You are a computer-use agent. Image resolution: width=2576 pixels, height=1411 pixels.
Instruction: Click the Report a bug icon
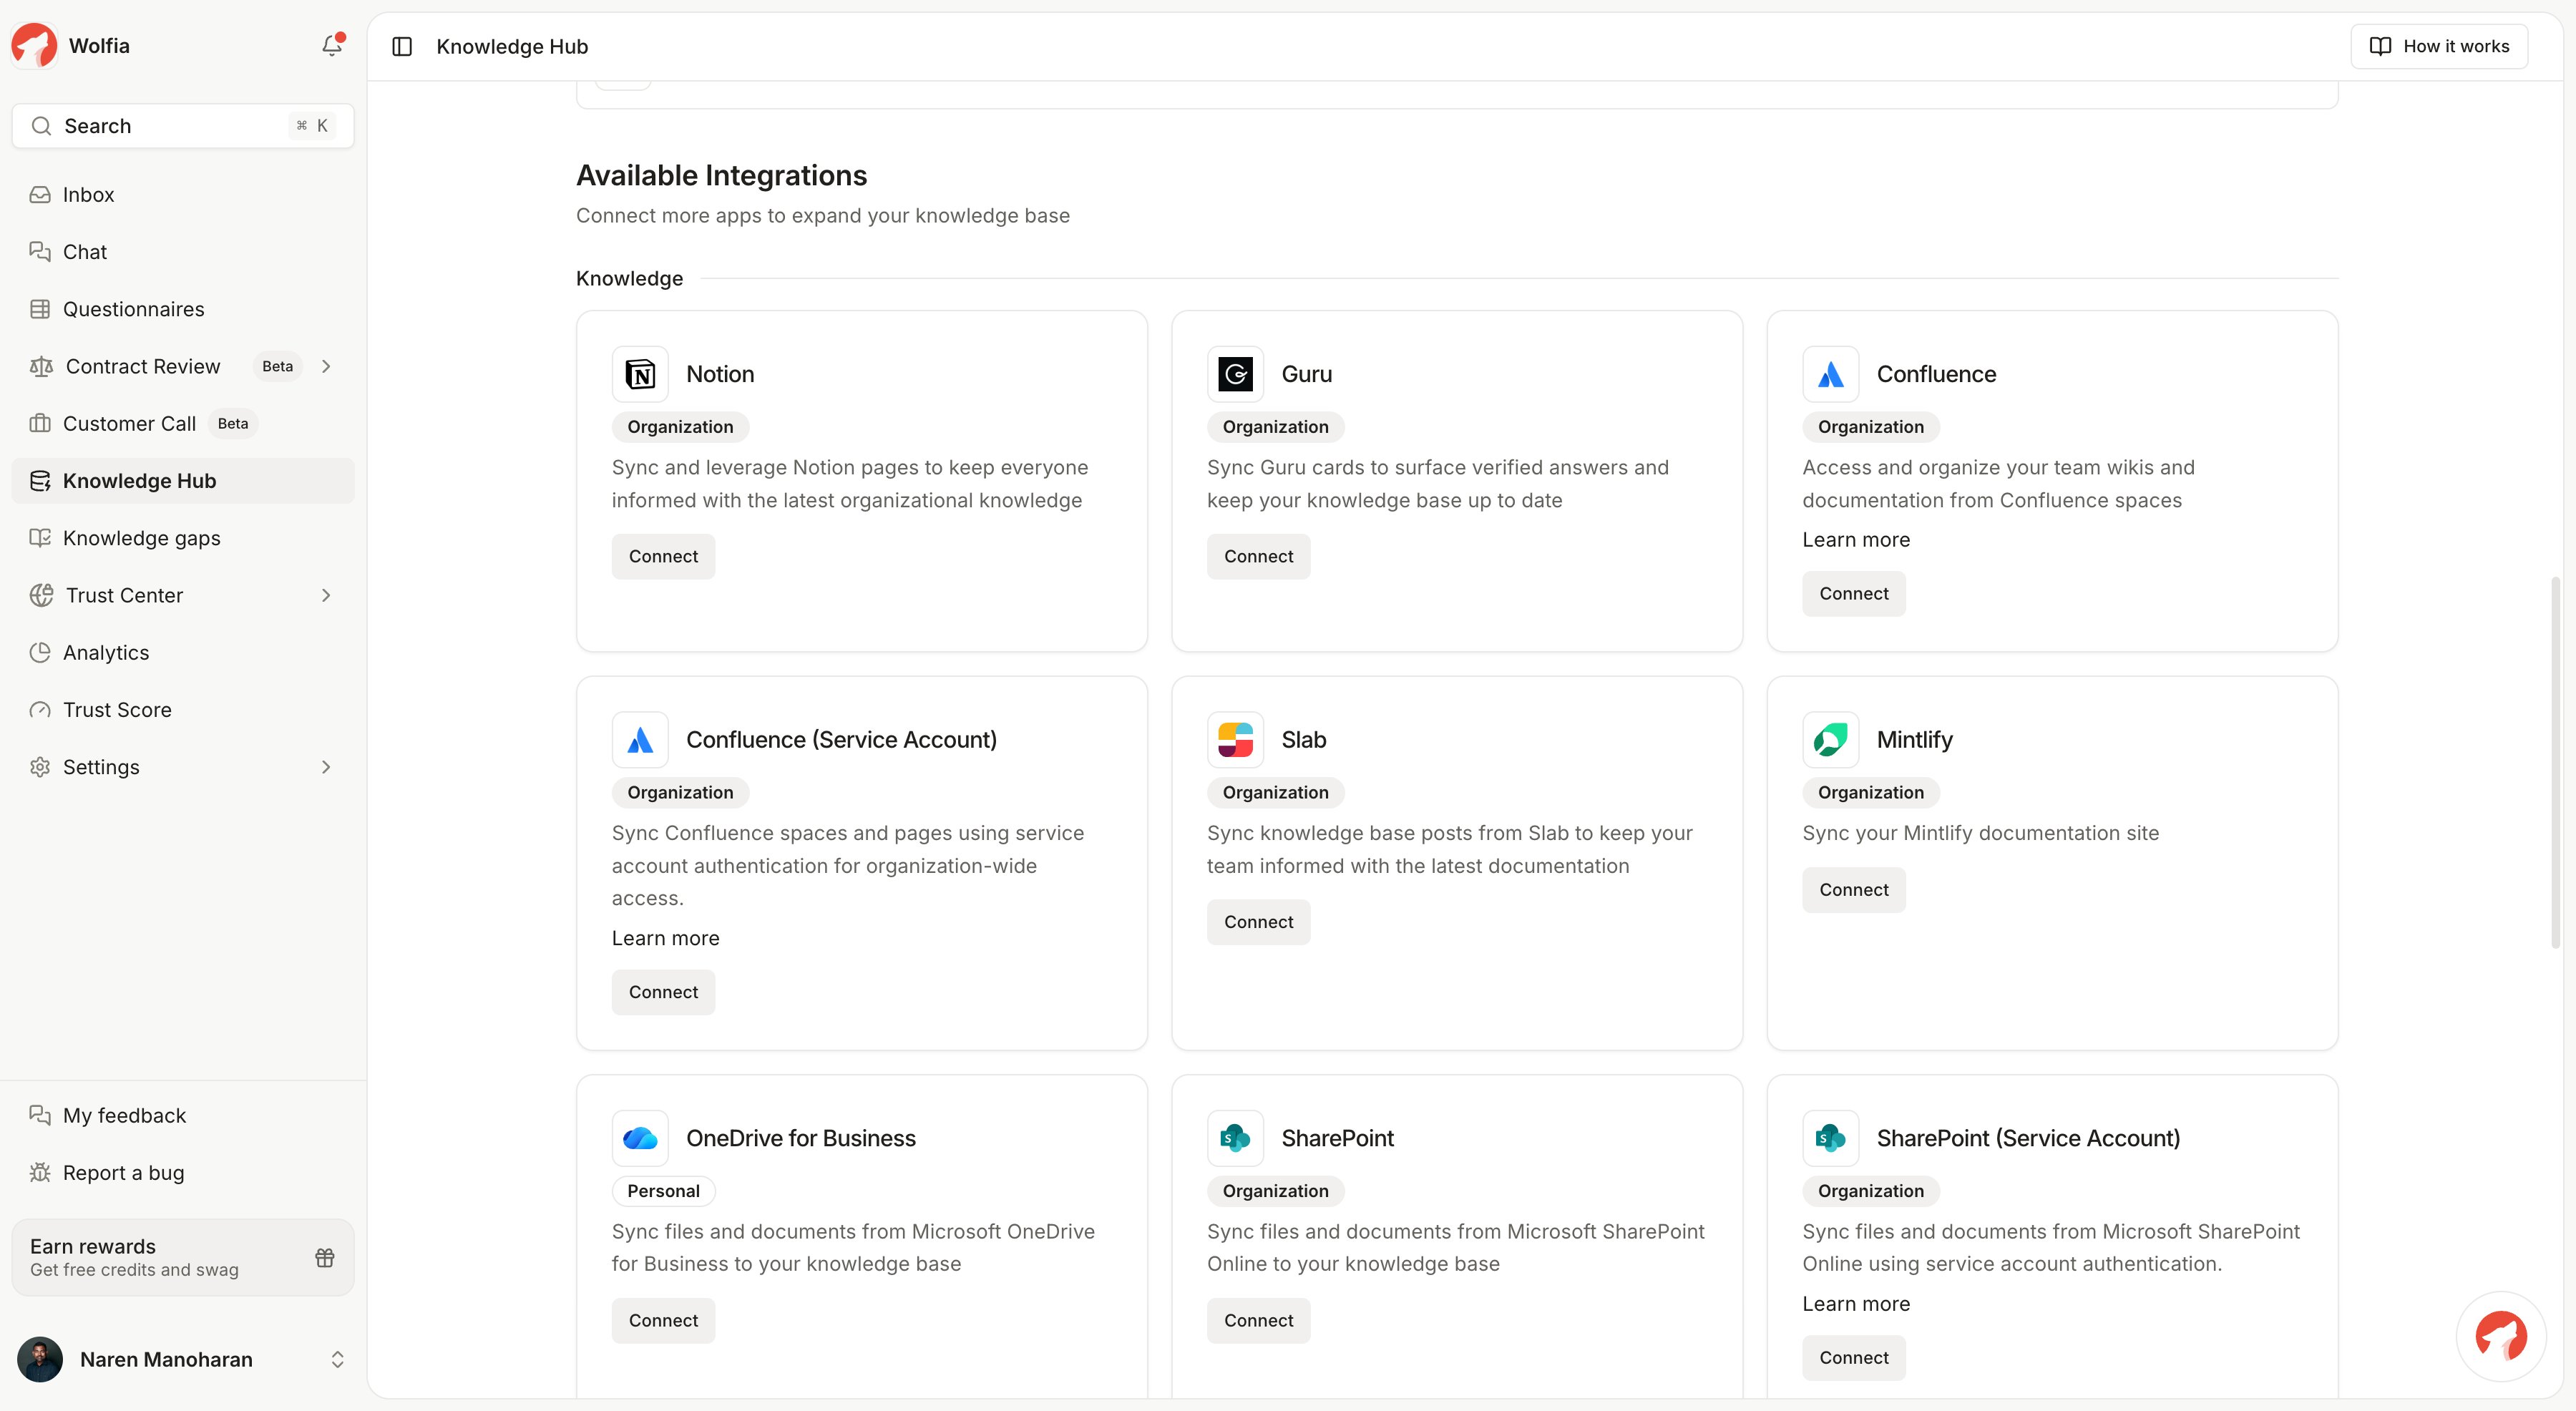pos(40,1173)
